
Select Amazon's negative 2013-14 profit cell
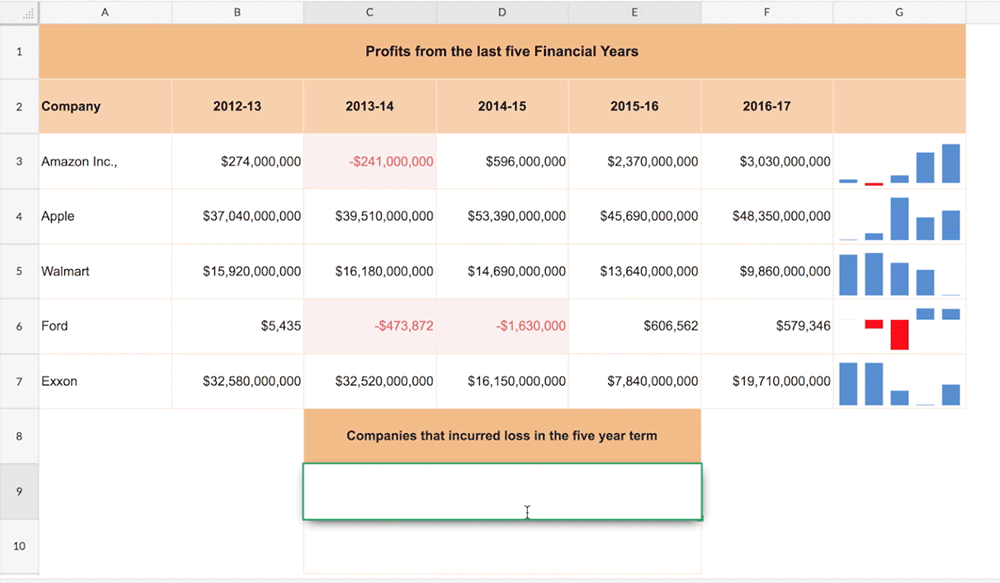[x=370, y=161]
